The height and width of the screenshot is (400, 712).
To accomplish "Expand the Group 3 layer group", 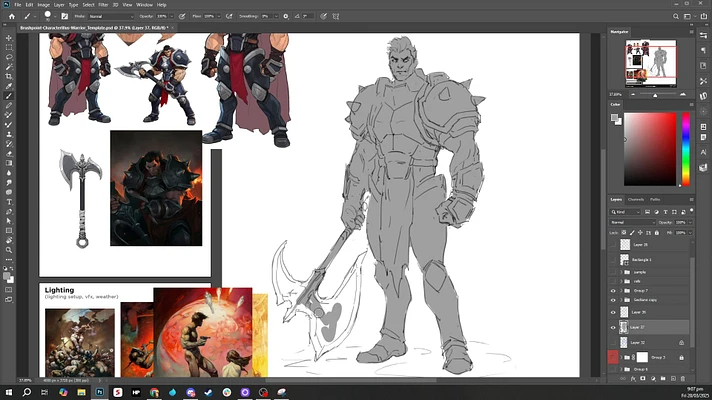I will [621, 357].
